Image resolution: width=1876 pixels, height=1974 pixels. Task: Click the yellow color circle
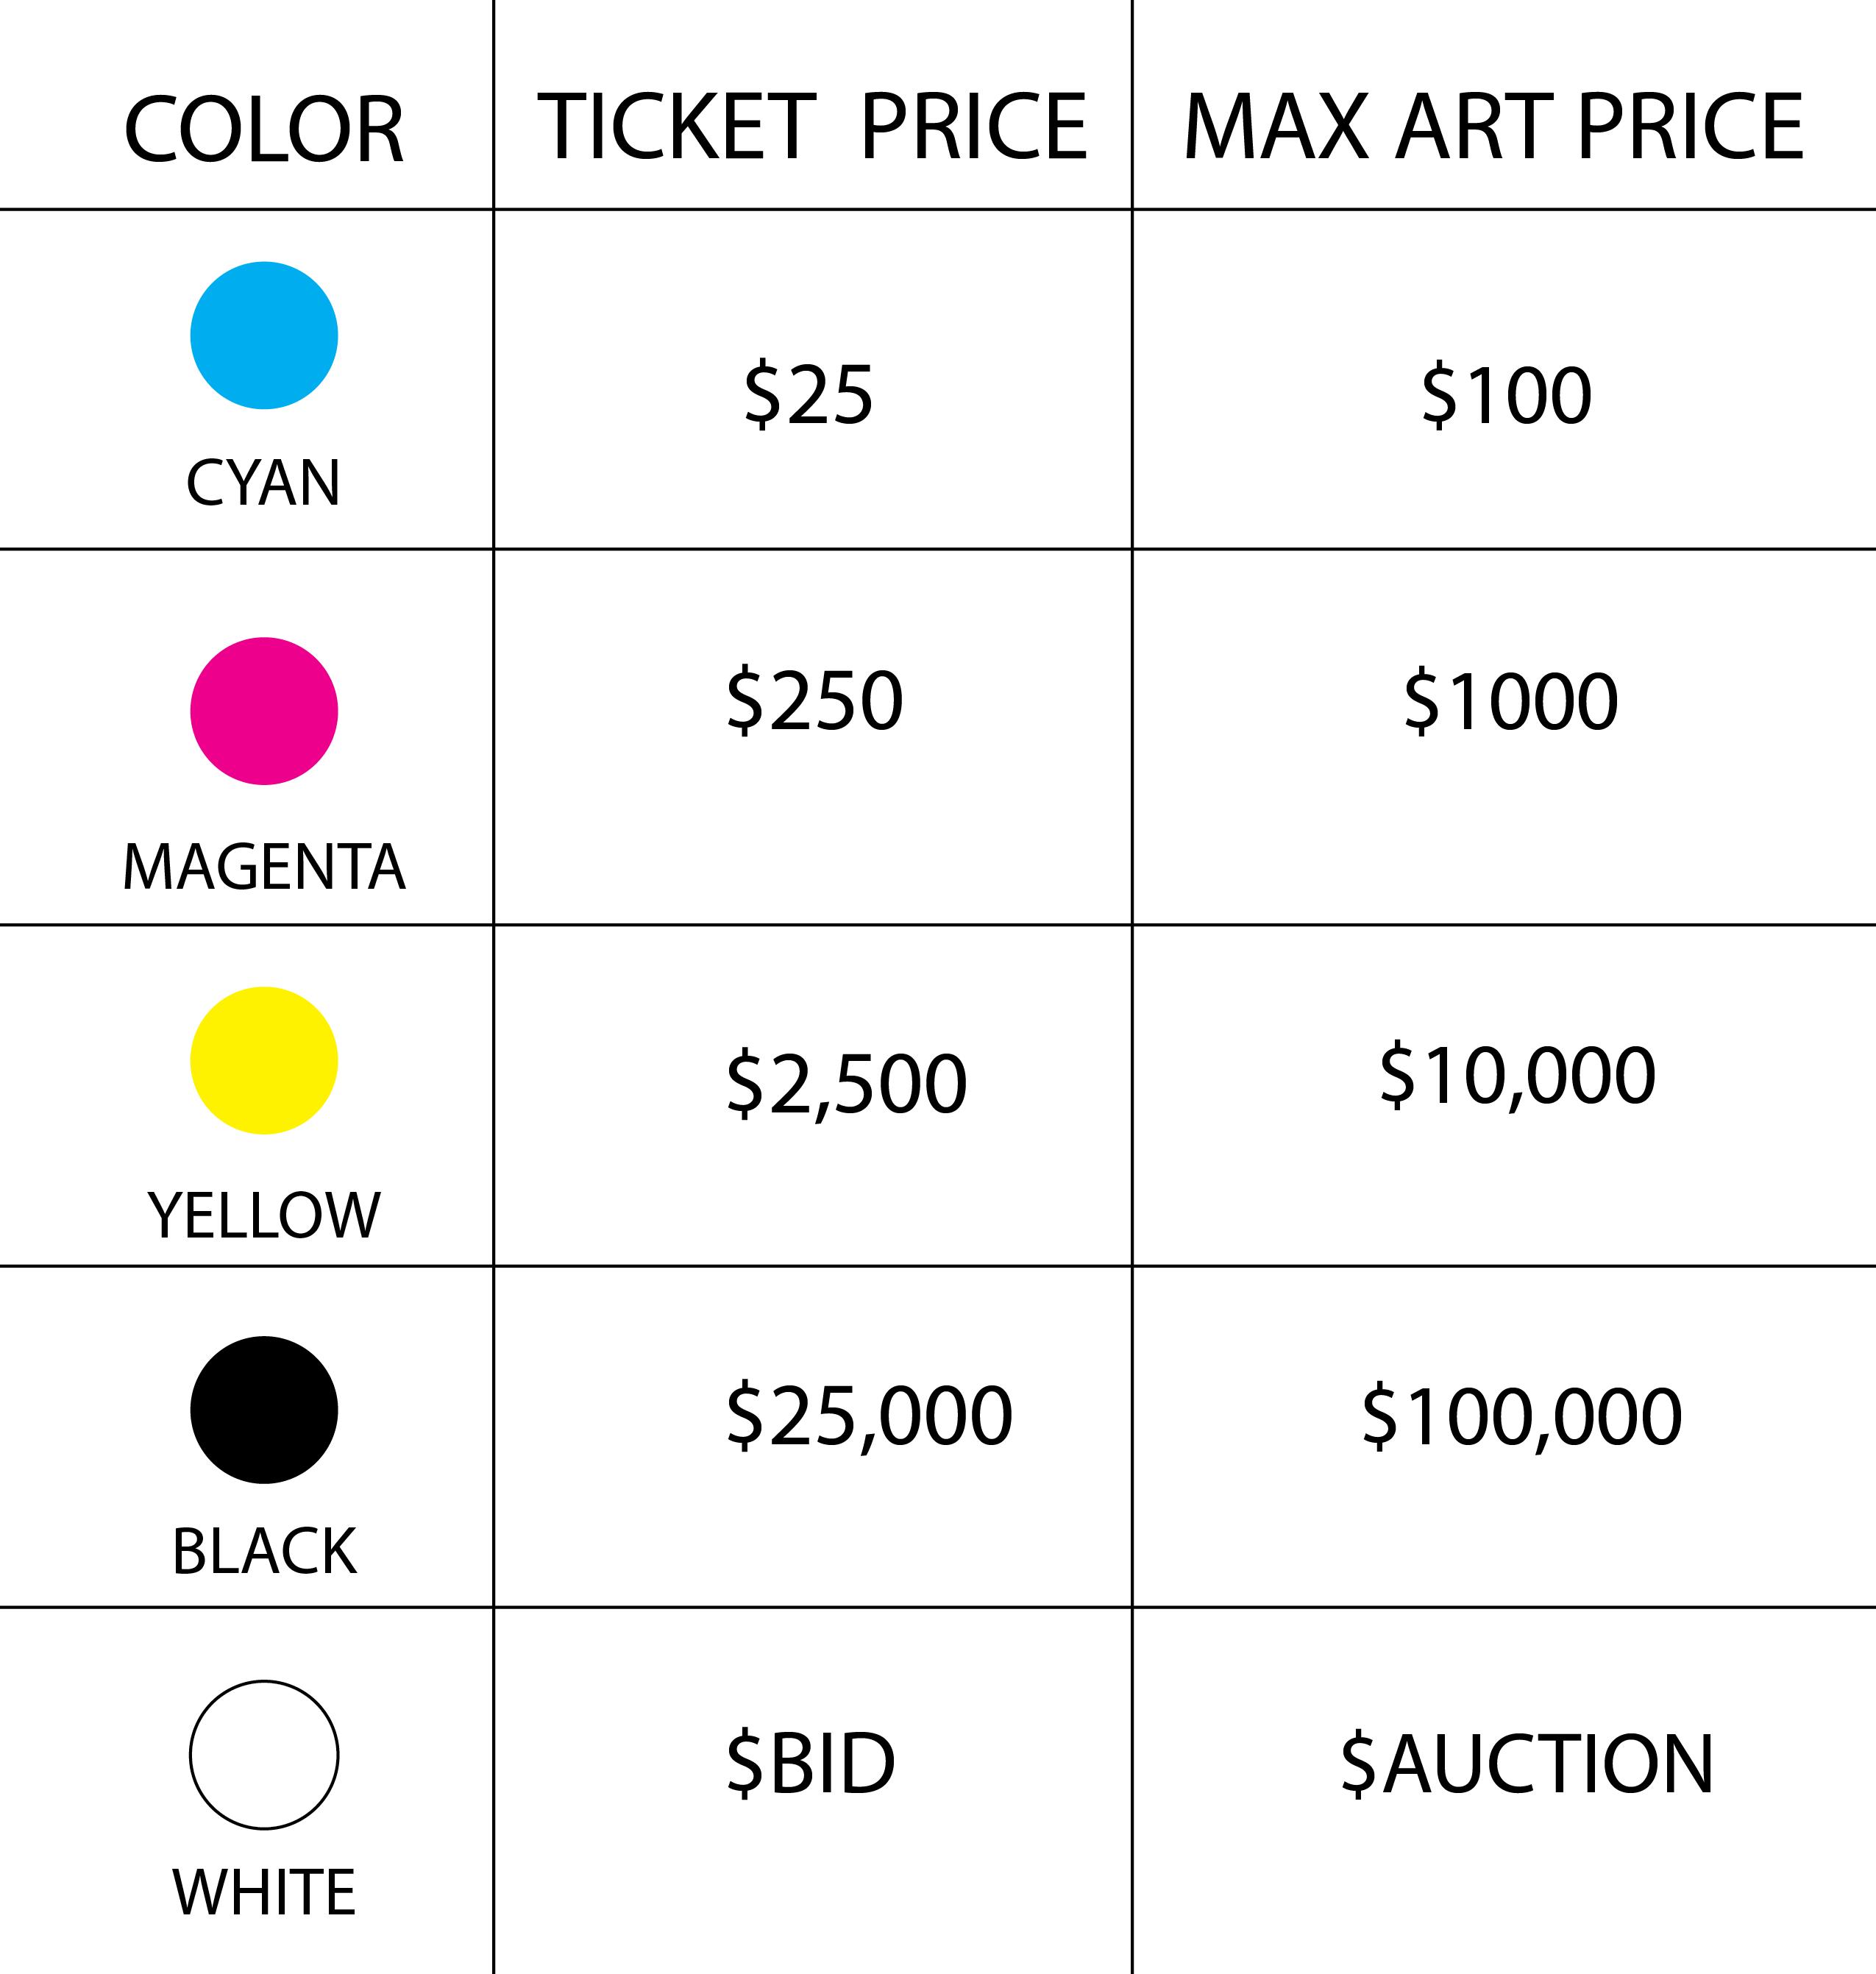pos(264,1060)
